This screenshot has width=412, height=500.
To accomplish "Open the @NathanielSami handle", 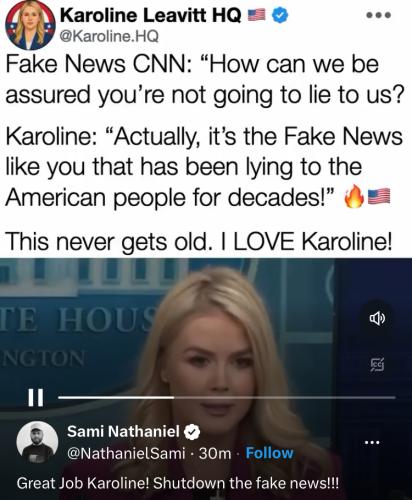I will pos(126,453).
